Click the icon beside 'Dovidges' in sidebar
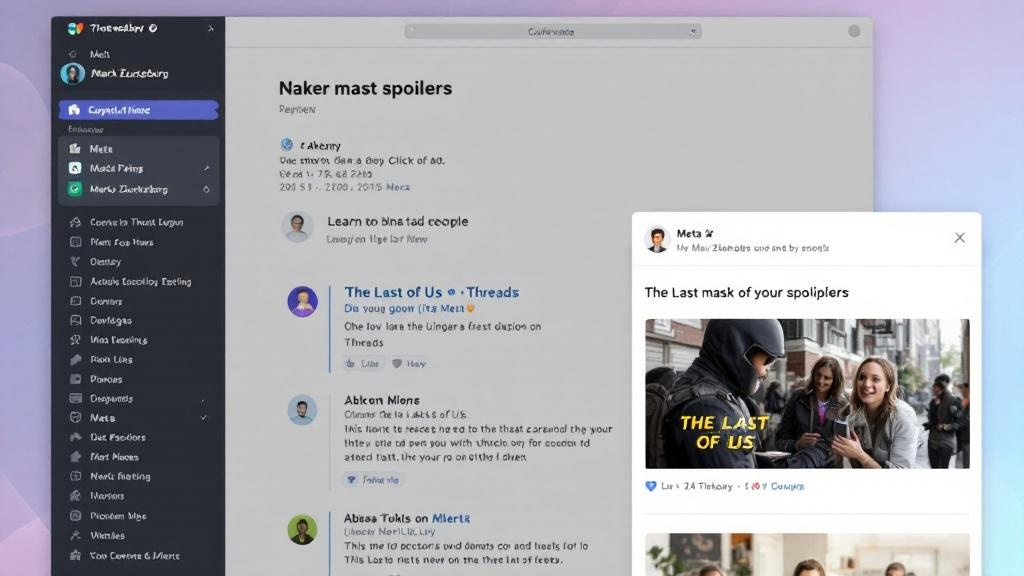The width and height of the screenshot is (1024, 576). [x=75, y=321]
